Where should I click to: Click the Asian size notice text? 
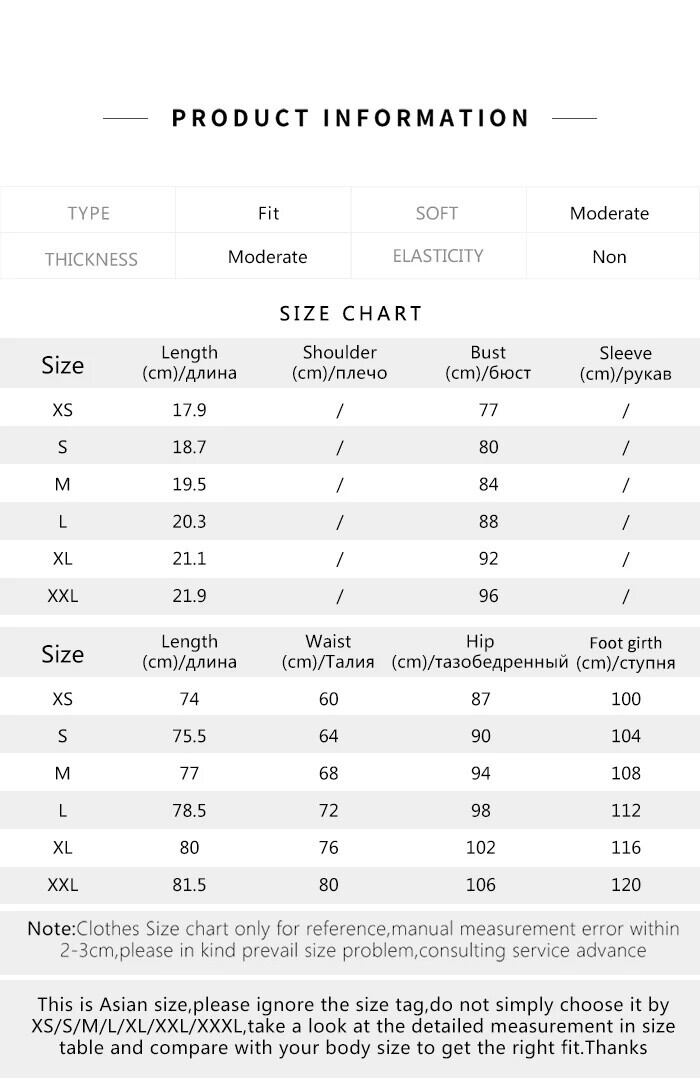point(353,1025)
